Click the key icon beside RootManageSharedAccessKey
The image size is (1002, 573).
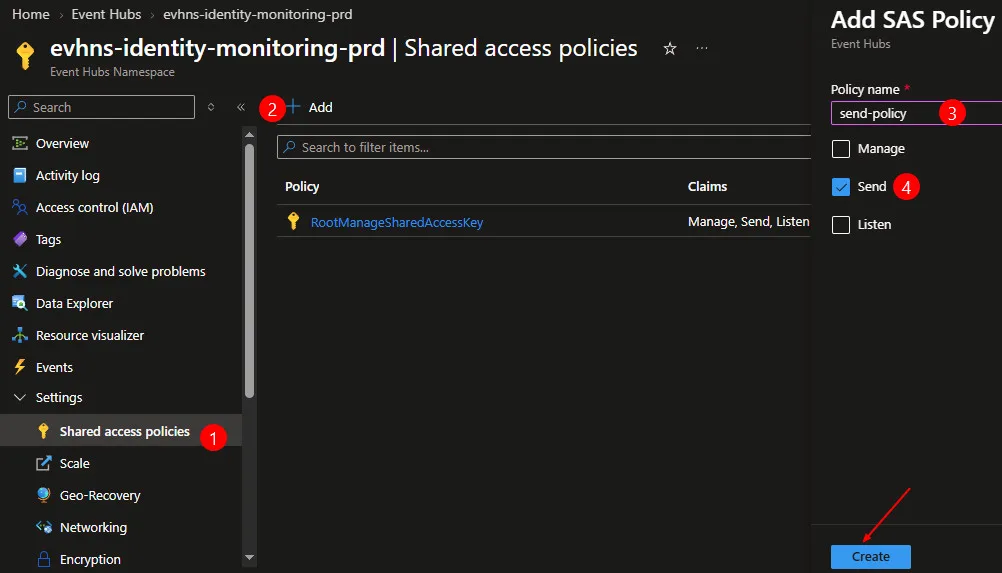click(x=293, y=221)
